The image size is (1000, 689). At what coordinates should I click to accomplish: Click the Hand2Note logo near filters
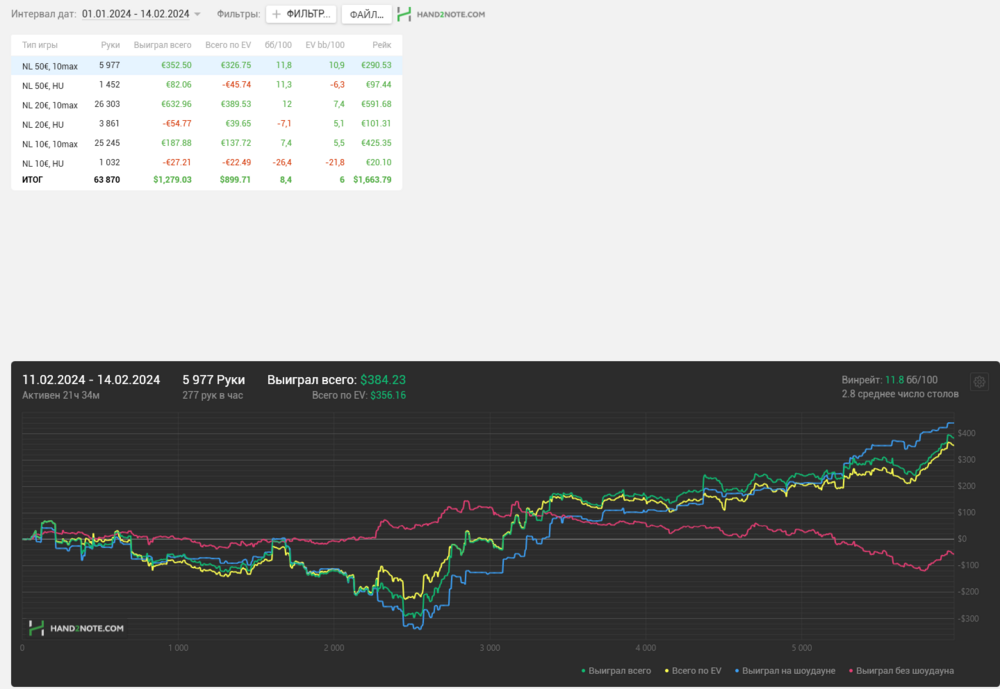coord(441,14)
